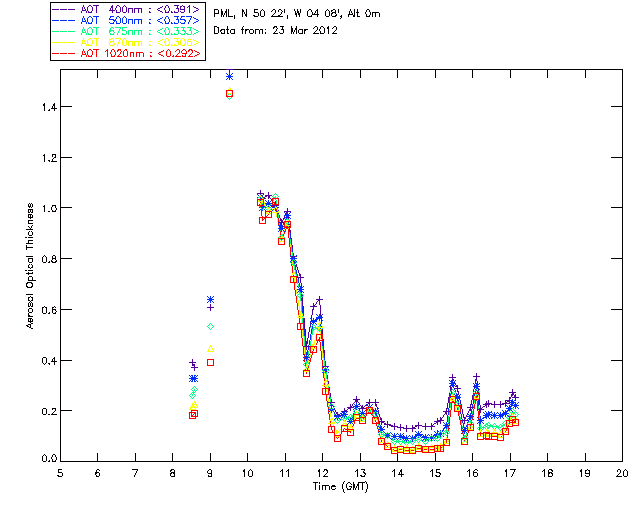Click the x-axis tick label 11

point(285,473)
